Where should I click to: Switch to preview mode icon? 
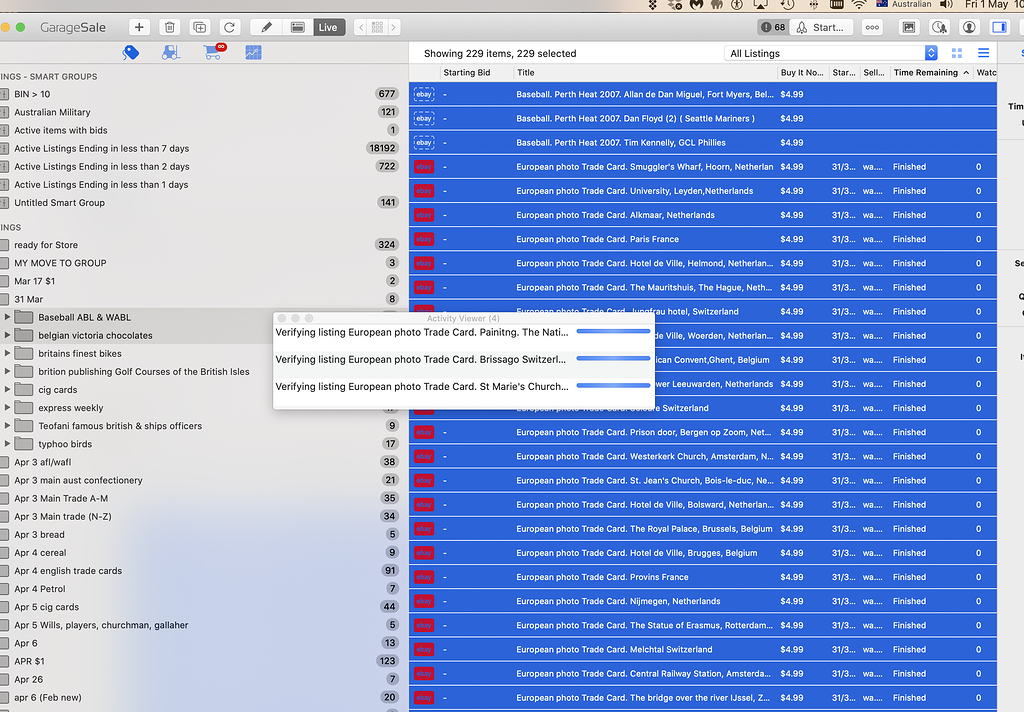pos(297,27)
